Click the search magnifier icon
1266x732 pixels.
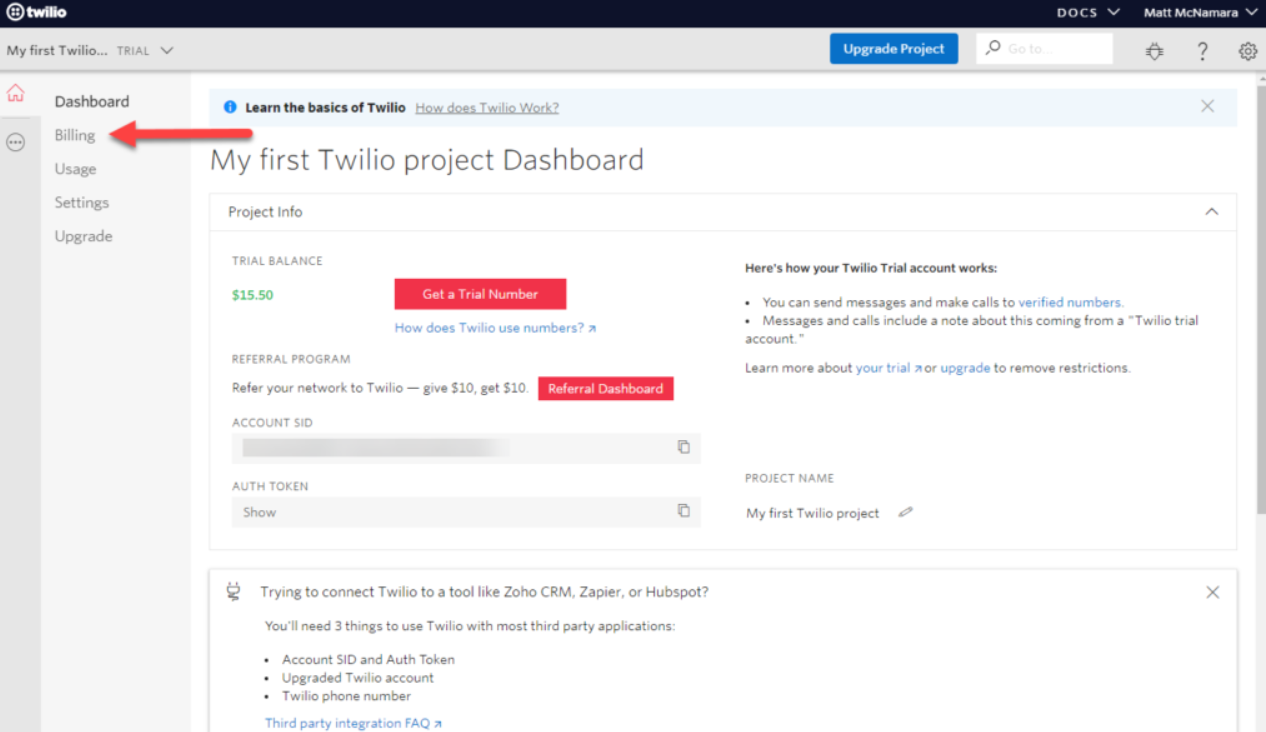993,48
